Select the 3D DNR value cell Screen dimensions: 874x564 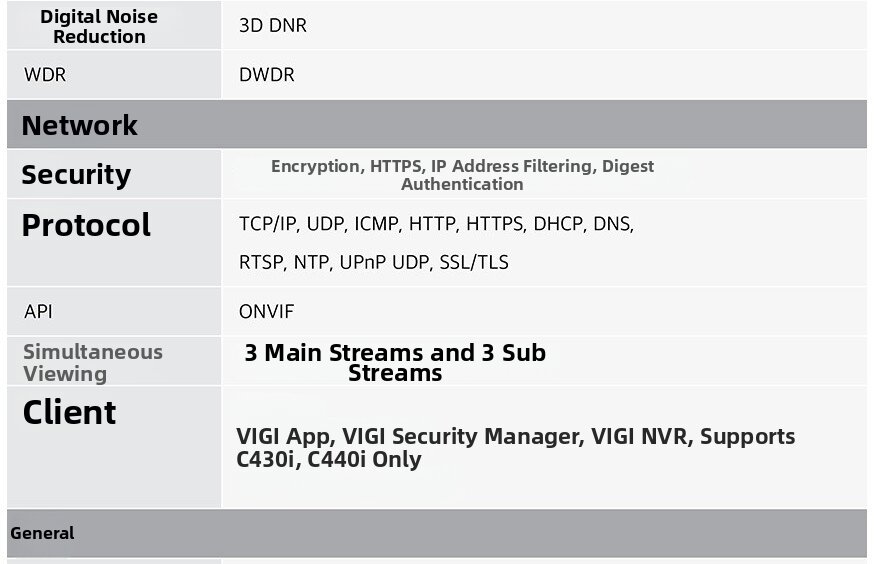(273, 26)
